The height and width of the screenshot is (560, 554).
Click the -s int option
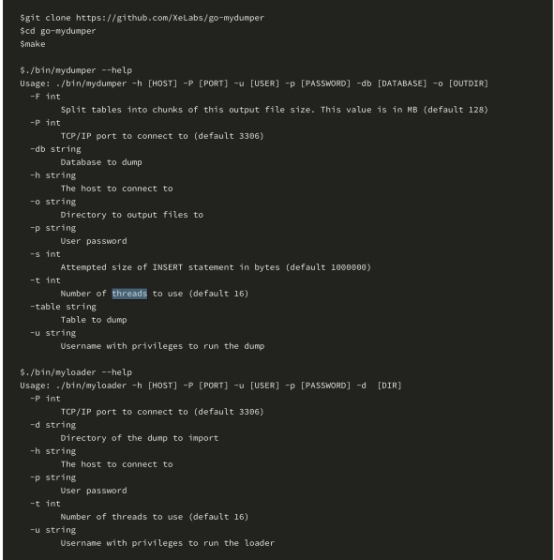(x=45, y=254)
